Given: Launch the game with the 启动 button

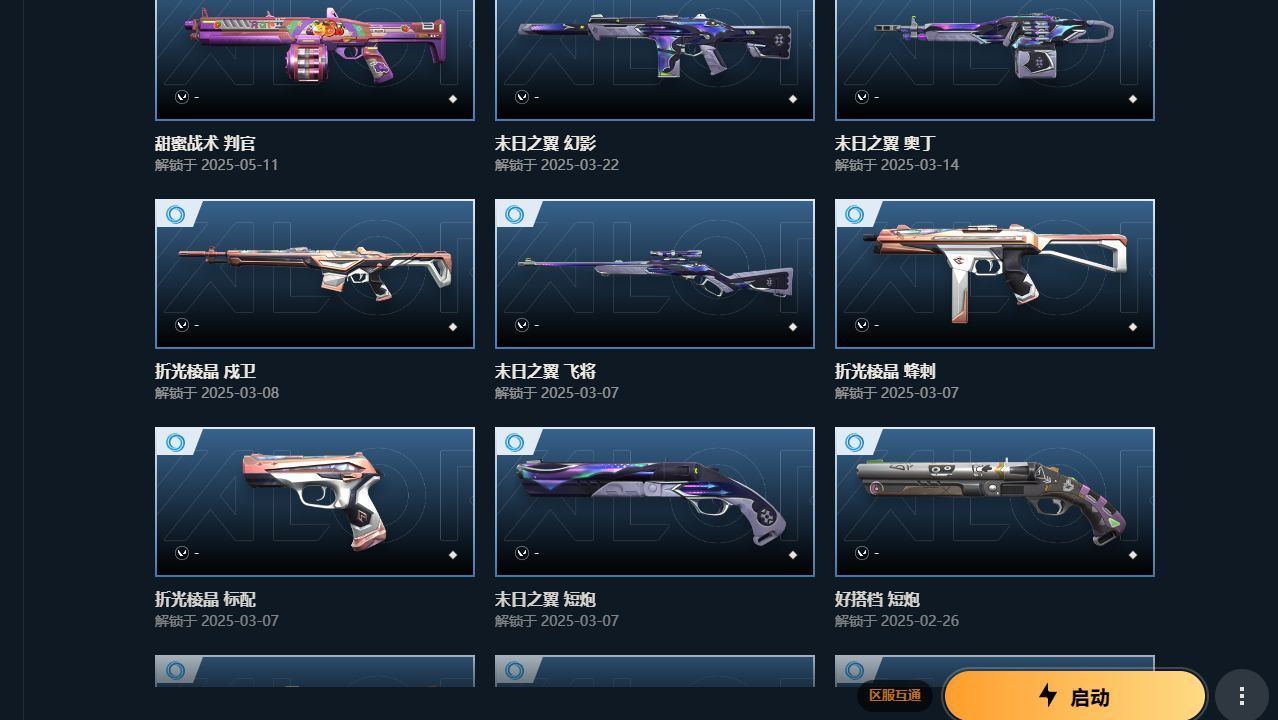Looking at the screenshot, I should tap(1075, 696).
